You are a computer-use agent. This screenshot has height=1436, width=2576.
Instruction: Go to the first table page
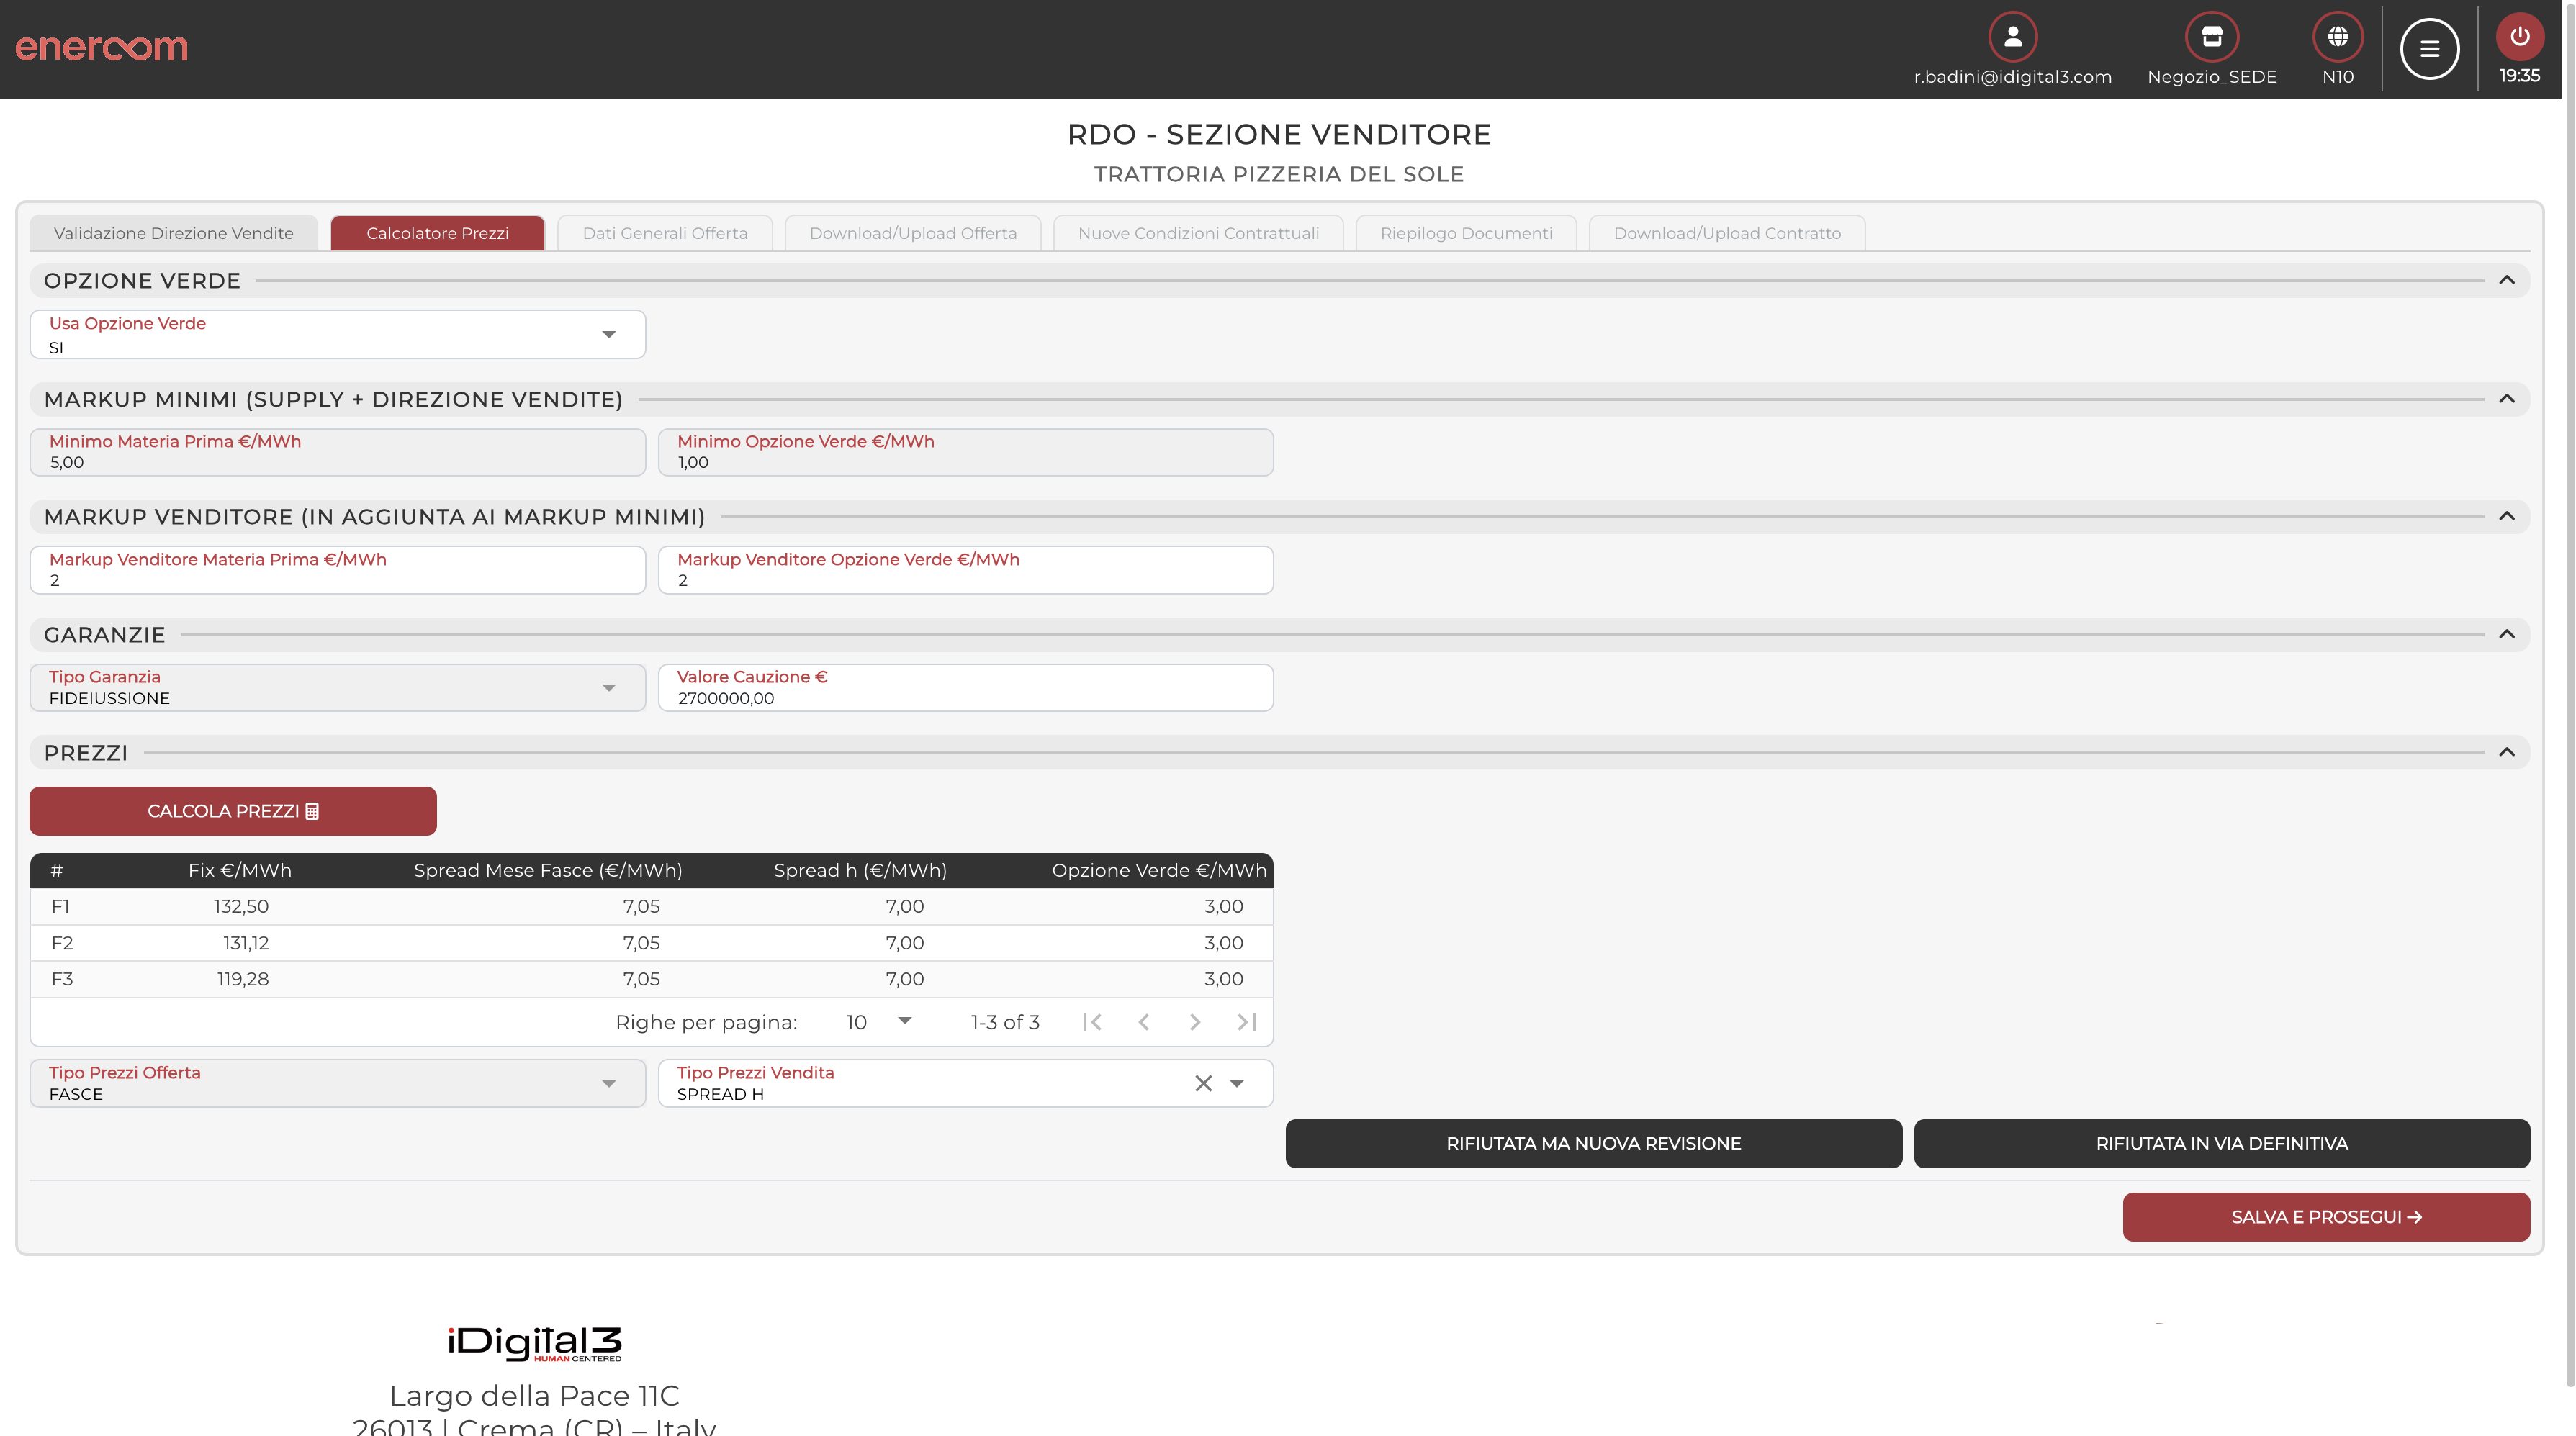[x=1092, y=1022]
